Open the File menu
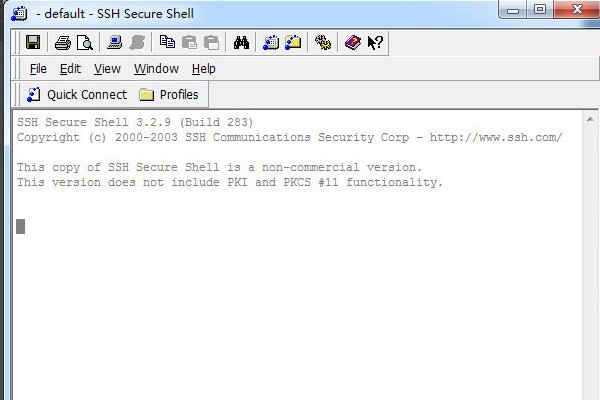Image resolution: width=600 pixels, height=400 pixels. pos(38,69)
